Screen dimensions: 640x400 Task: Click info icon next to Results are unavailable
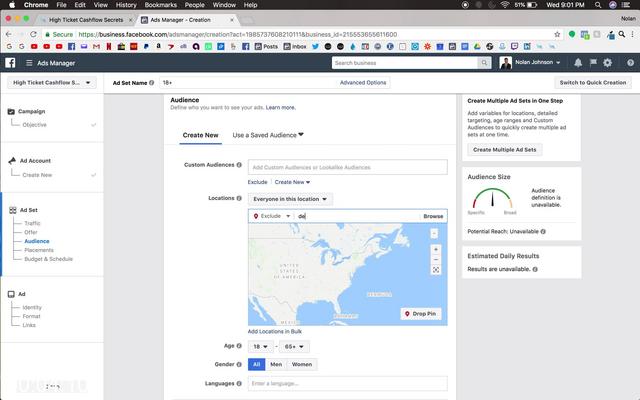pyautogui.click(x=535, y=269)
